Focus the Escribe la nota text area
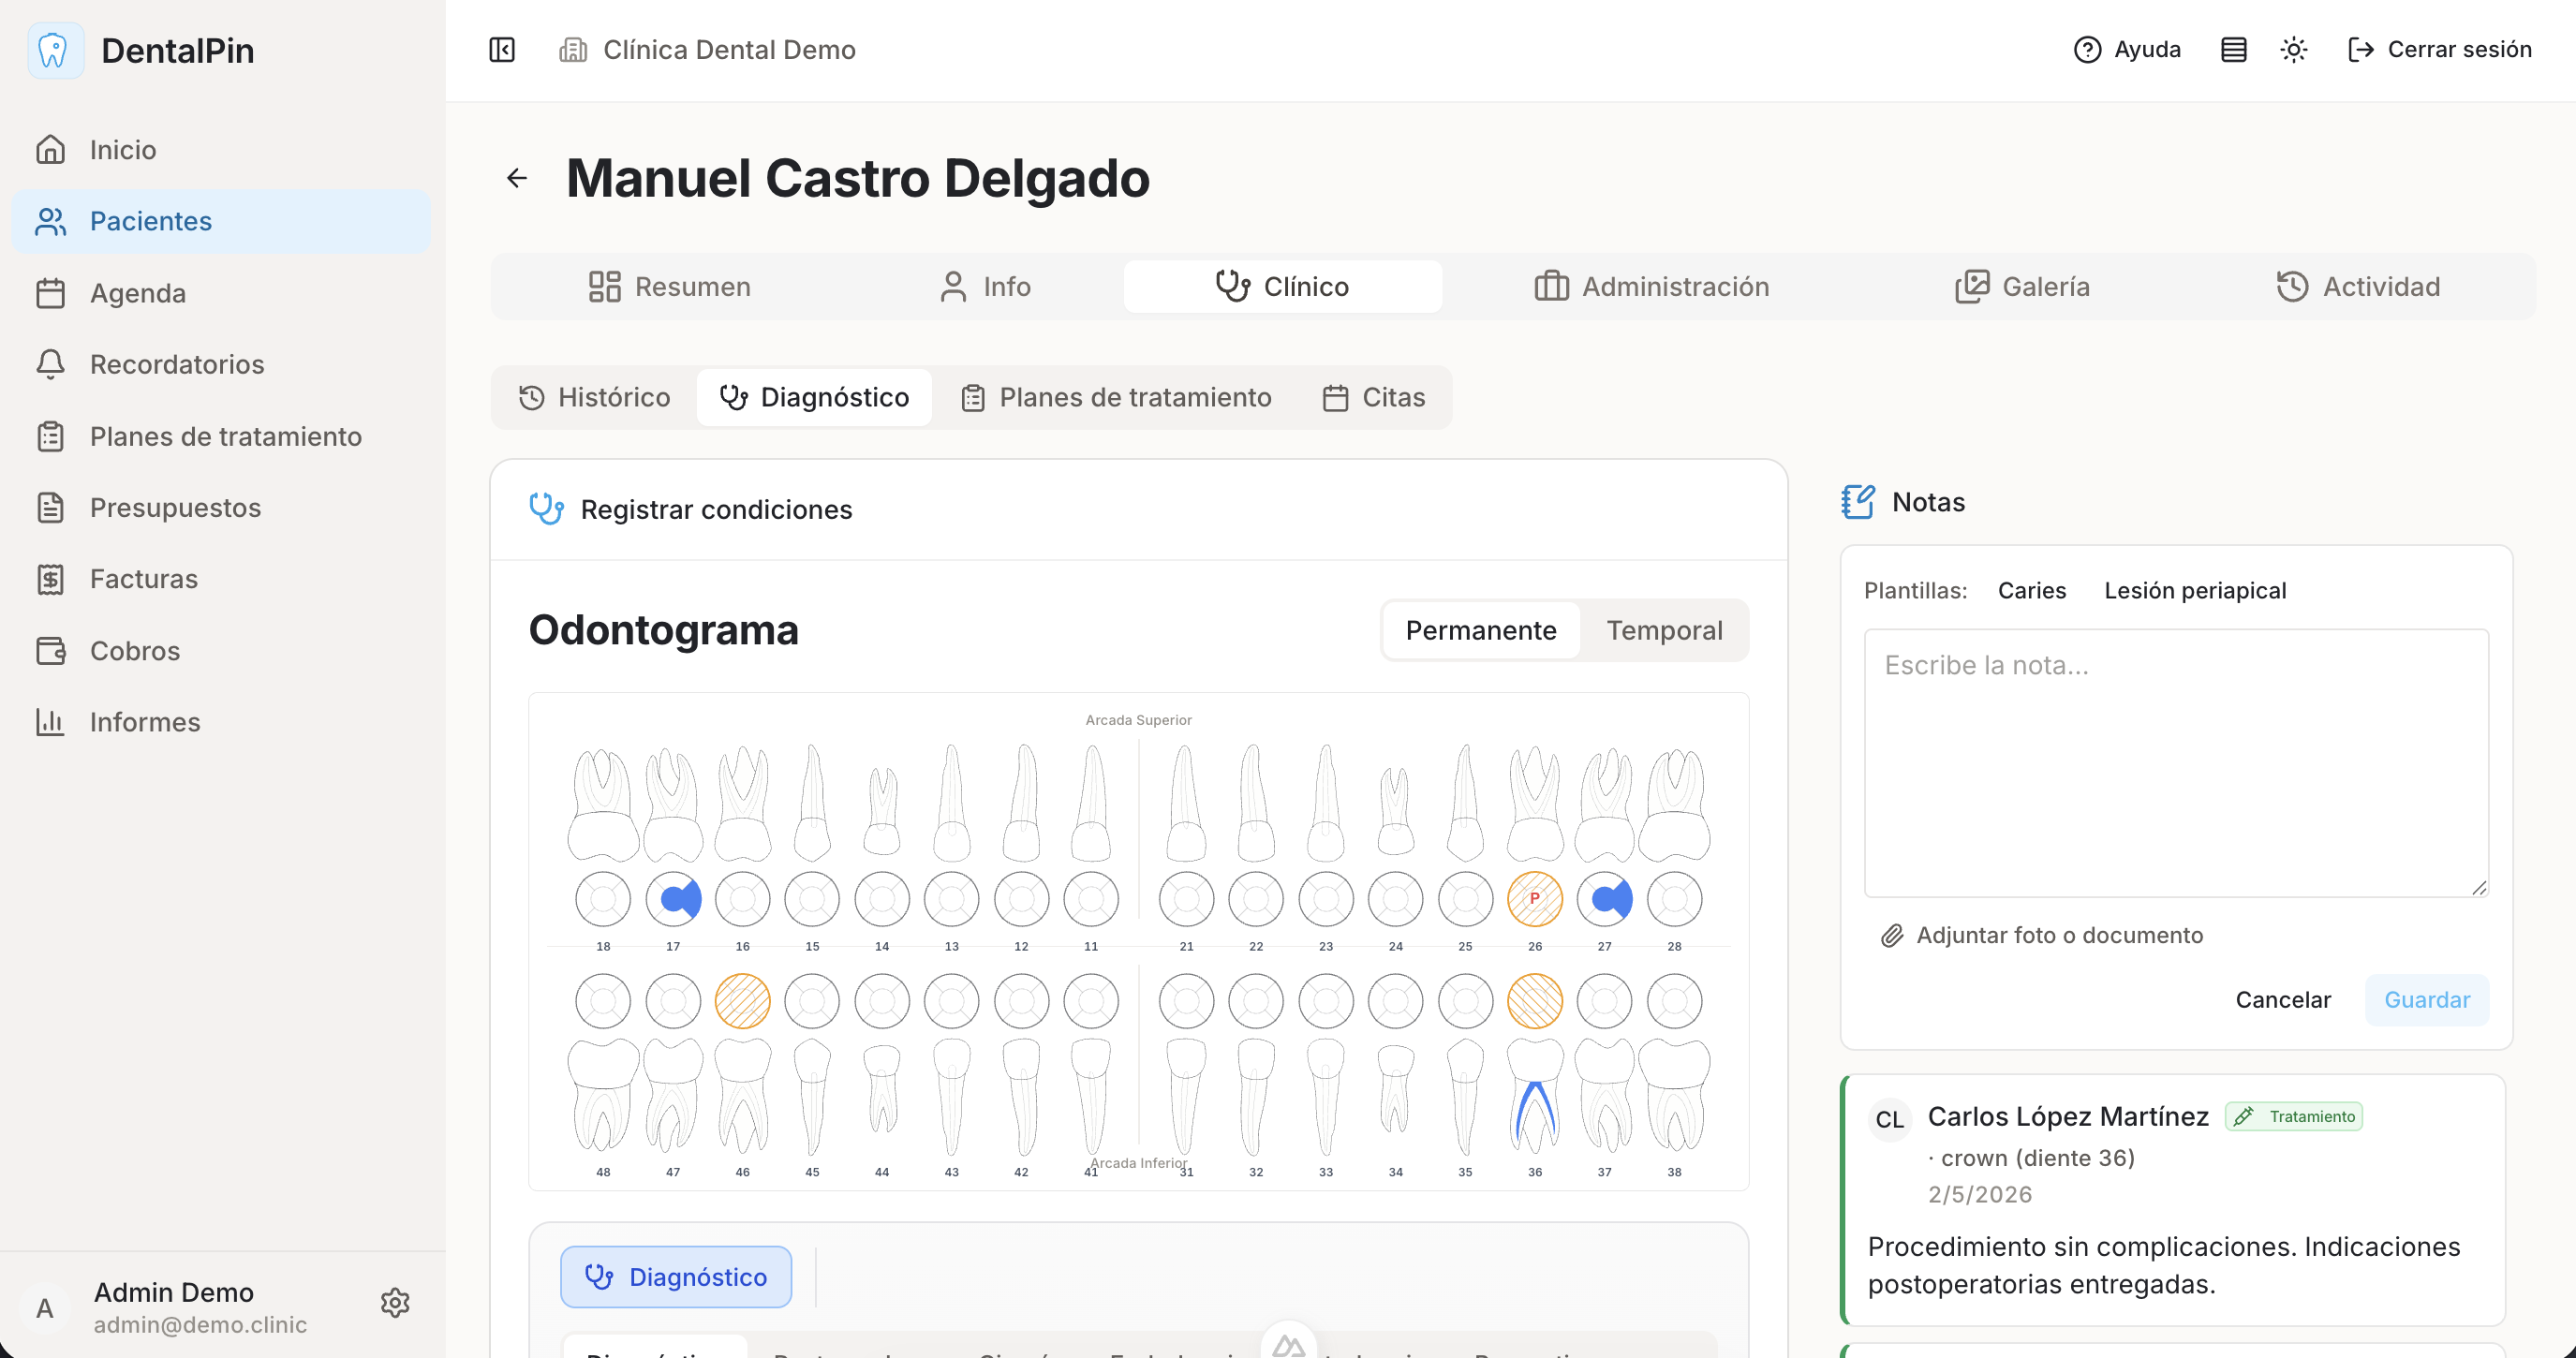This screenshot has height=1358, width=2576. pos(2176,763)
